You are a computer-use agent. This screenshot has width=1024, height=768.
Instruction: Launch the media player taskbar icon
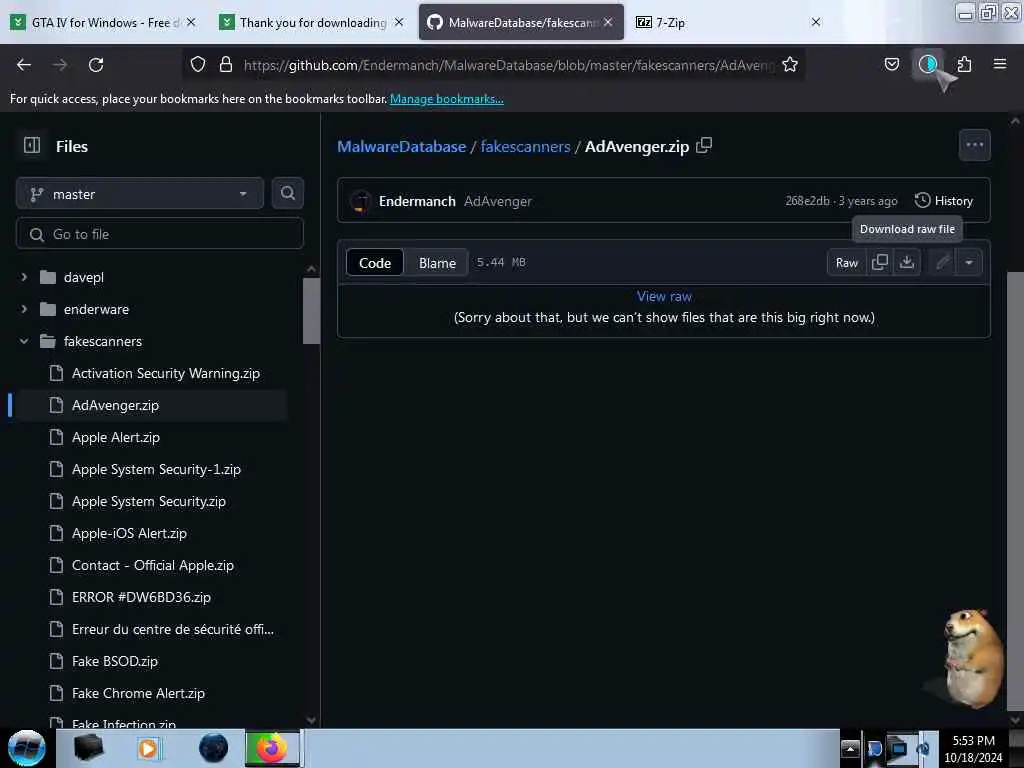[x=149, y=748]
